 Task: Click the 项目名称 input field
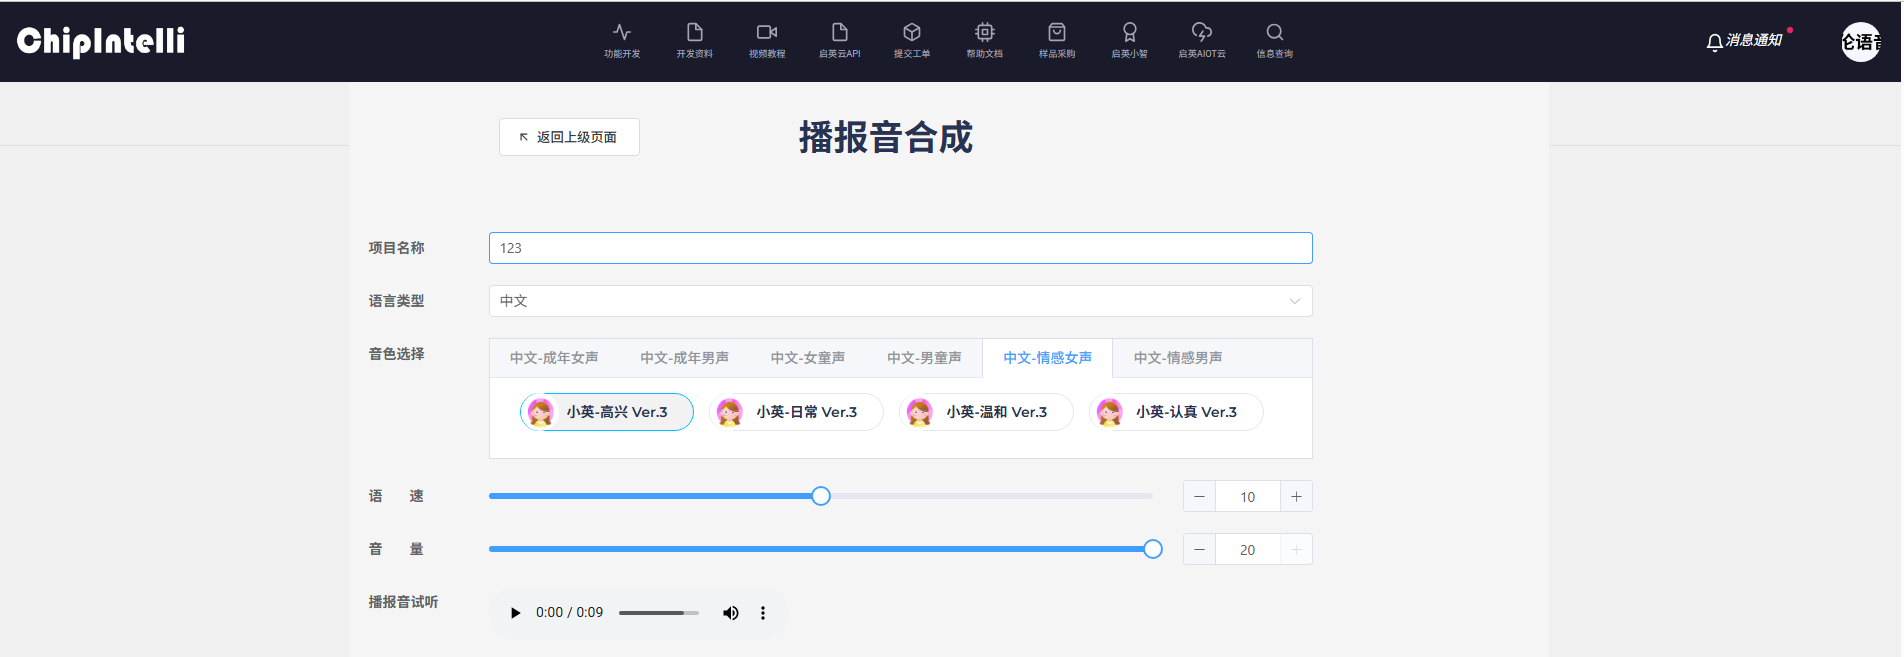[900, 248]
